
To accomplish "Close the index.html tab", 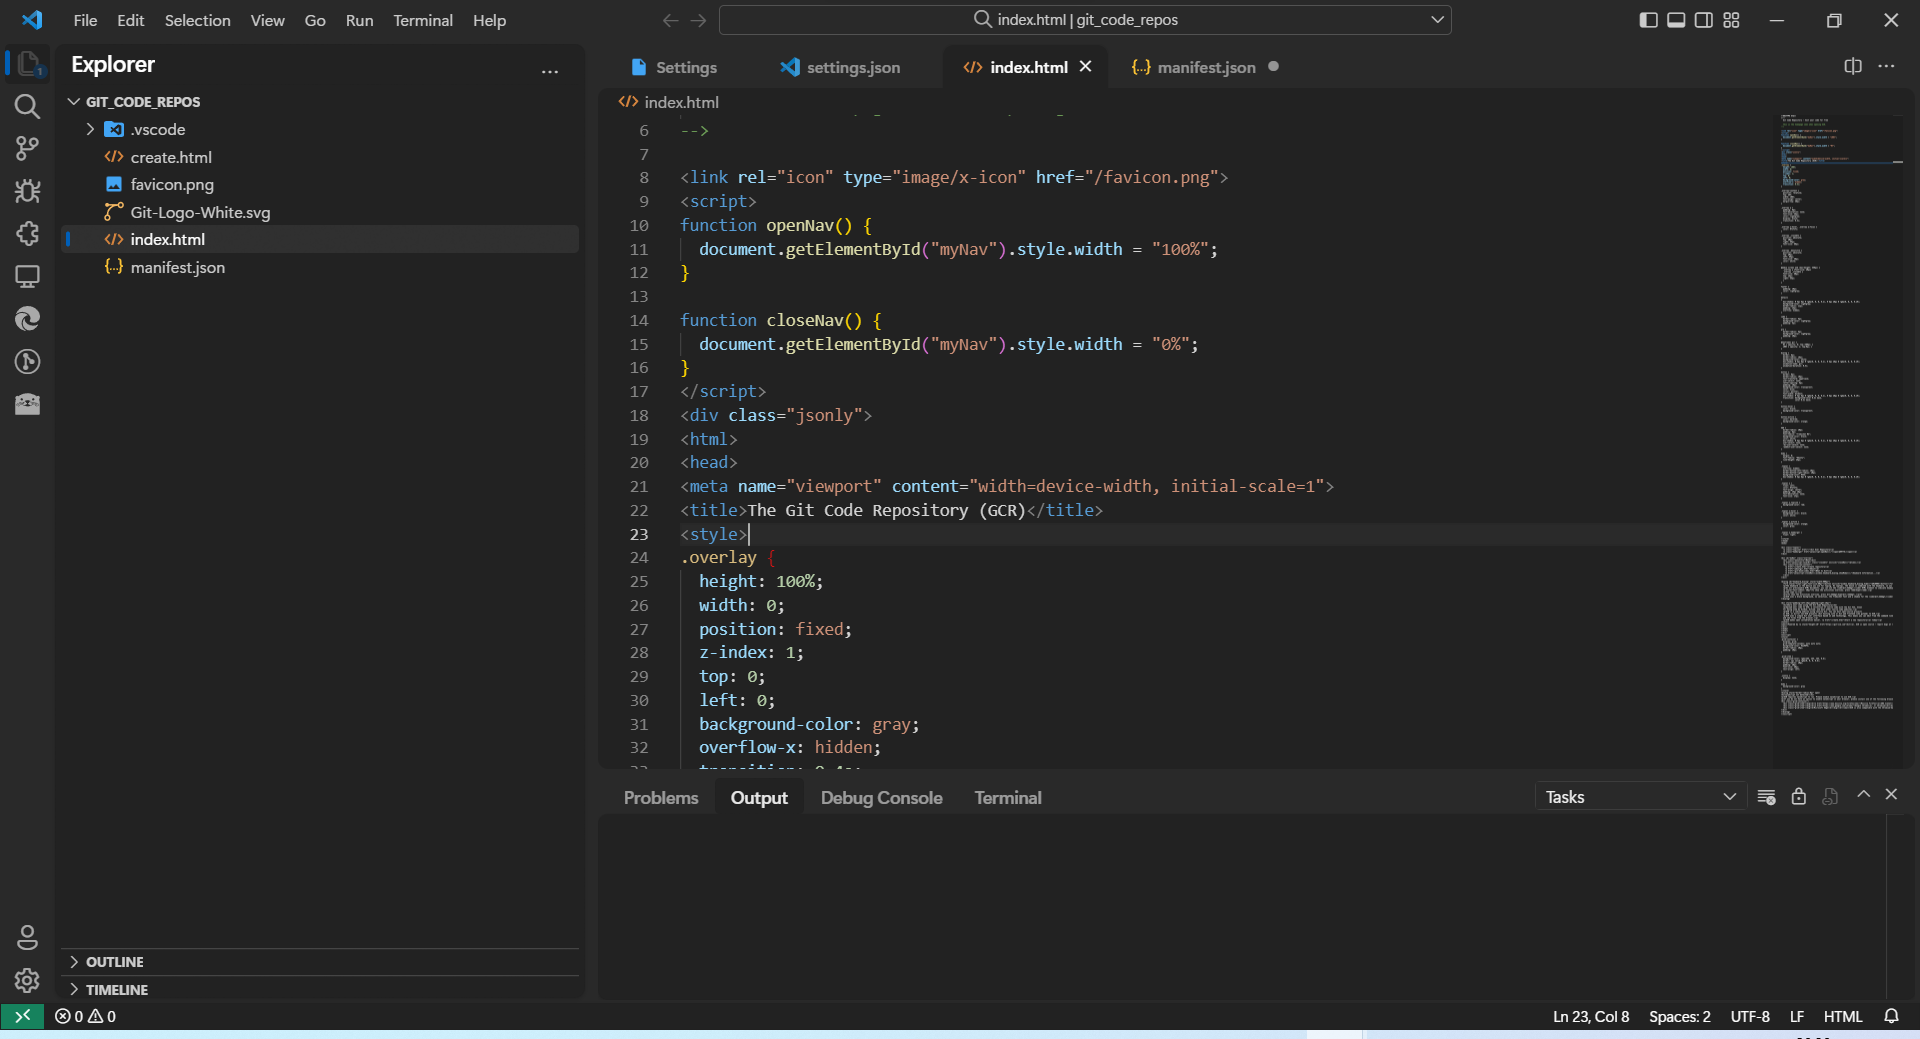I will pyautogui.click(x=1086, y=66).
